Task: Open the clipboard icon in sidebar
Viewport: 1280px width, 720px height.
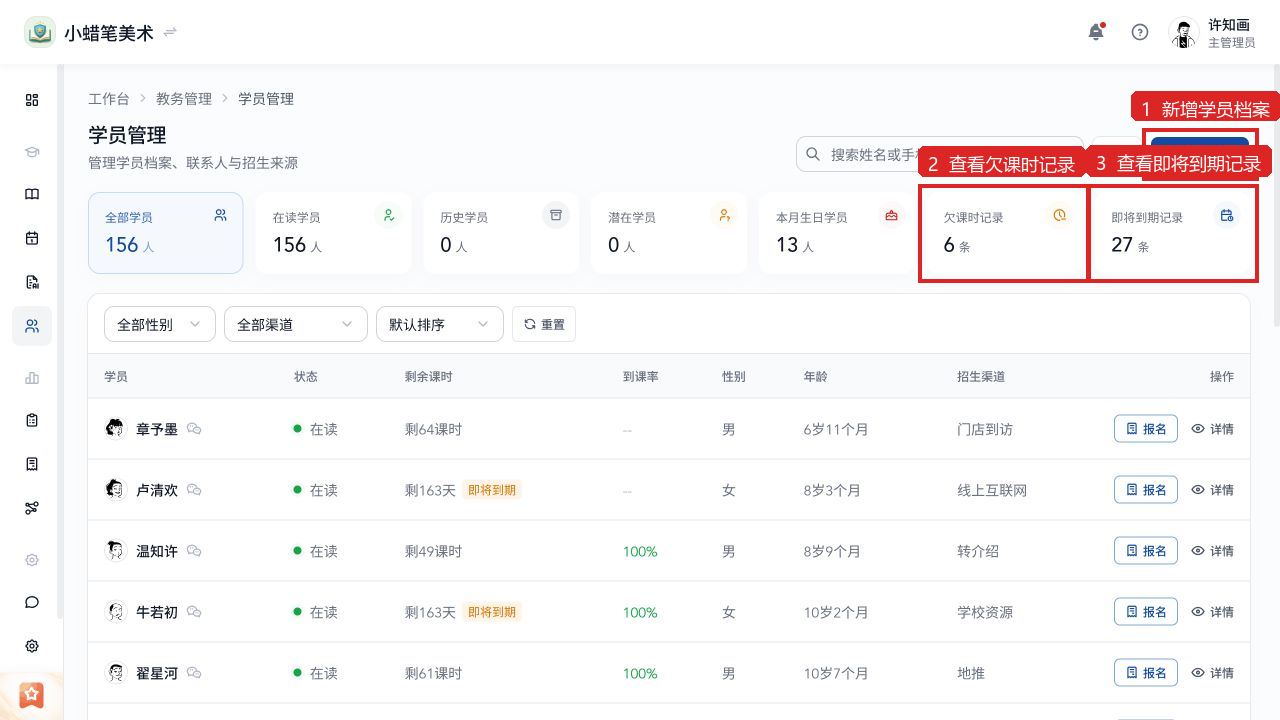Action: click(x=32, y=420)
